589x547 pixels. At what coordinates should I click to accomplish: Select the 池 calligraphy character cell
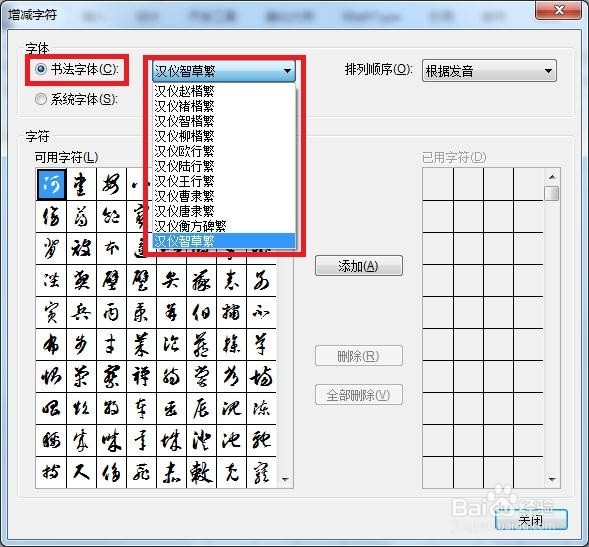point(231,441)
